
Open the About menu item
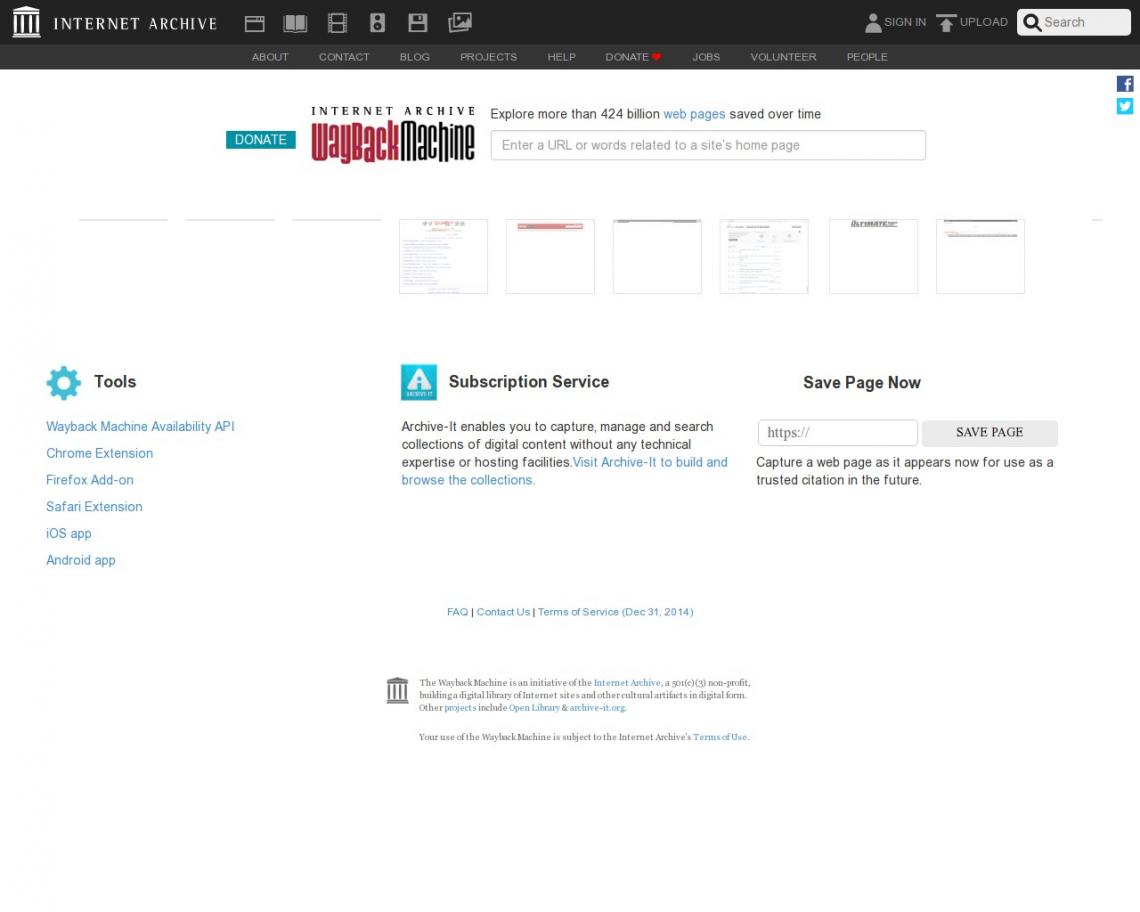[x=270, y=57]
